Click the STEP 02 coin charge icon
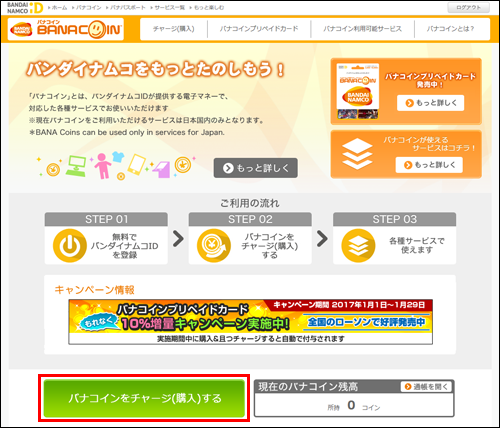Image resolution: width=500 pixels, height=428 pixels. tap(214, 245)
